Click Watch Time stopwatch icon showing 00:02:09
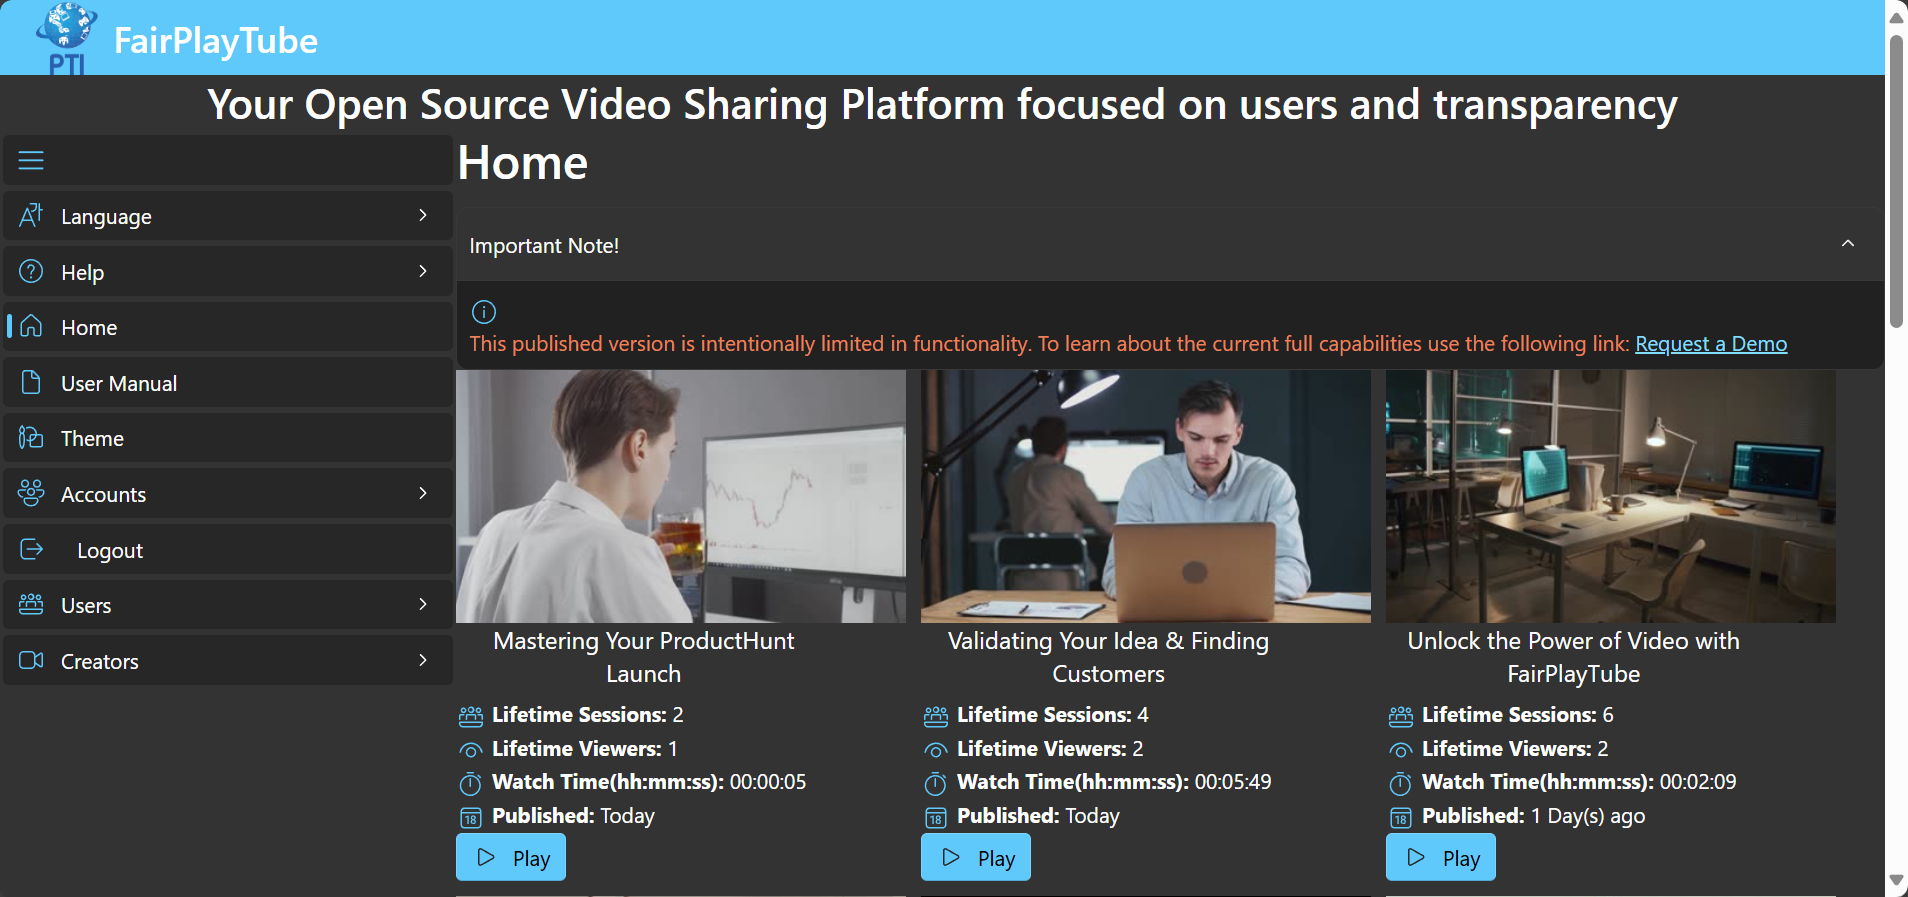 (1401, 783)
